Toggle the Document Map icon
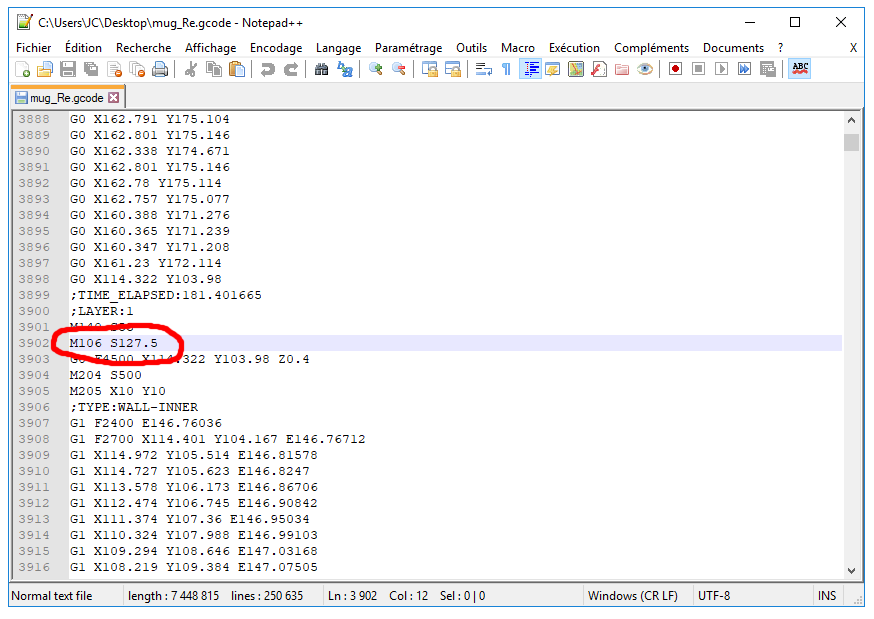Image resolution: width=874 pixels, height=619 pixels. point(576,69)
